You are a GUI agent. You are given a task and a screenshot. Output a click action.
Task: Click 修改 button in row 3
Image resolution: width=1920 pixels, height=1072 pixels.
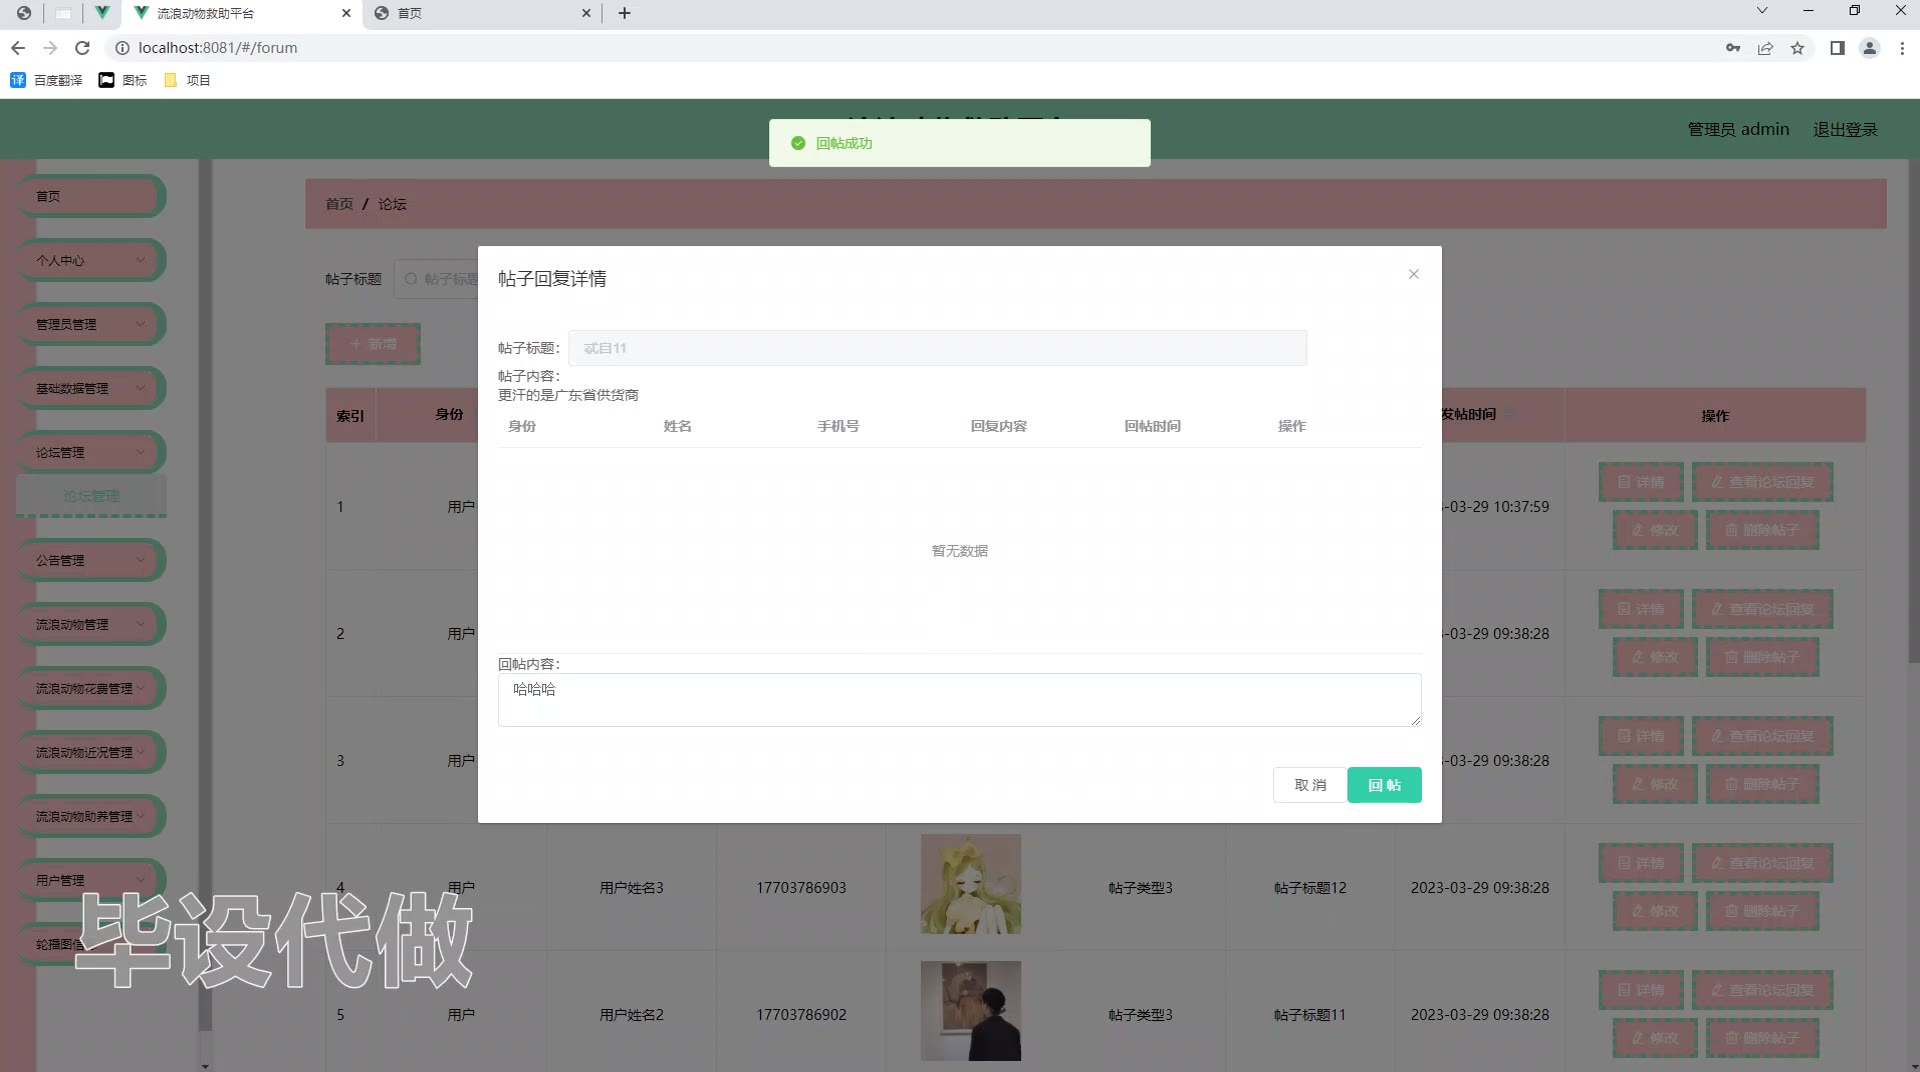pos(1655,784)
